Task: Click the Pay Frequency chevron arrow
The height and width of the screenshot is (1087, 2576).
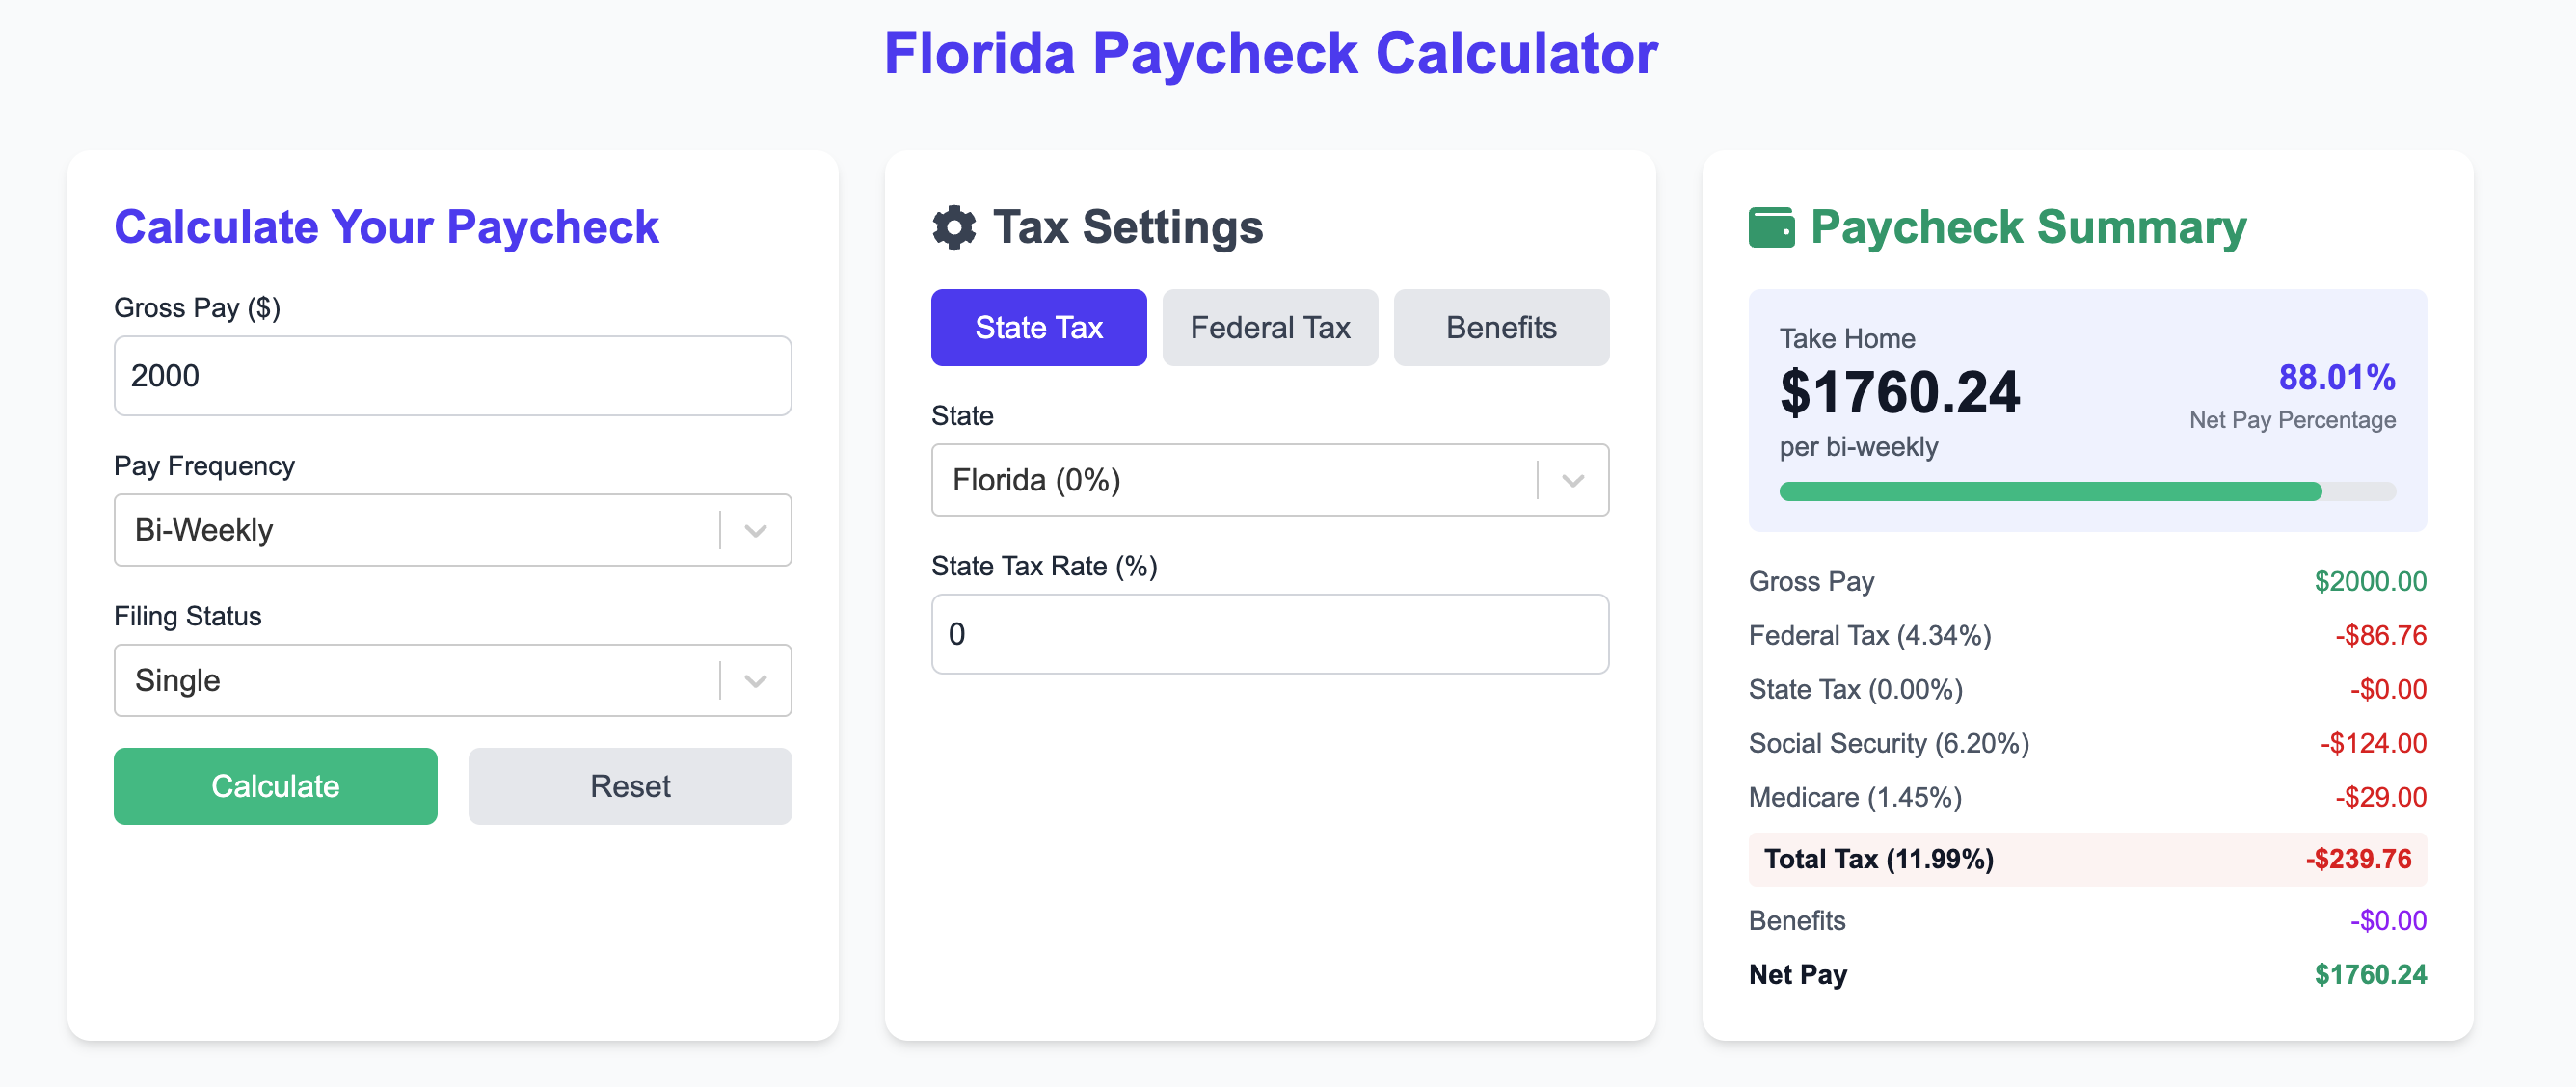Action: [756, 530]
